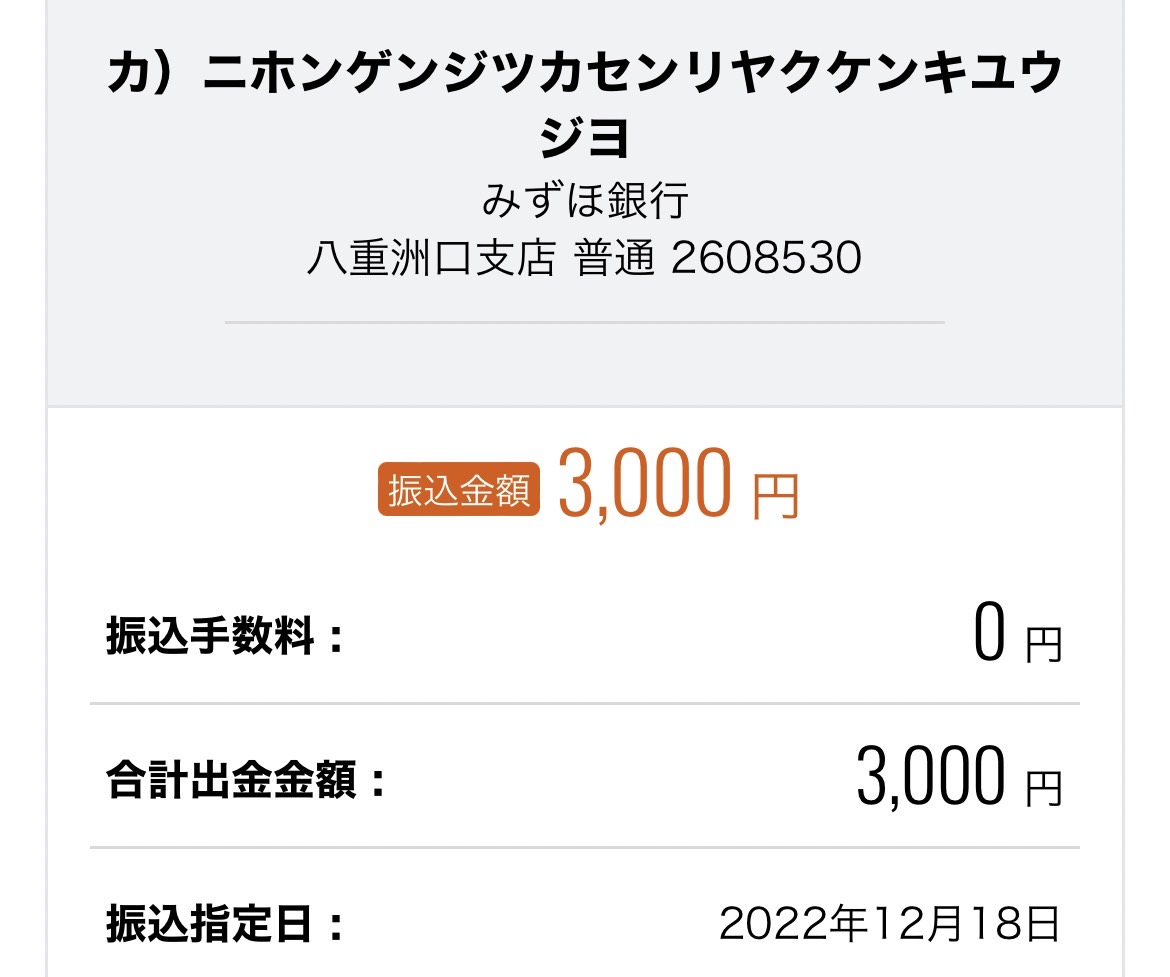Click the orange 円 symbol beside the transfer amount
1170x977 pixels.
tap(775, 496)
